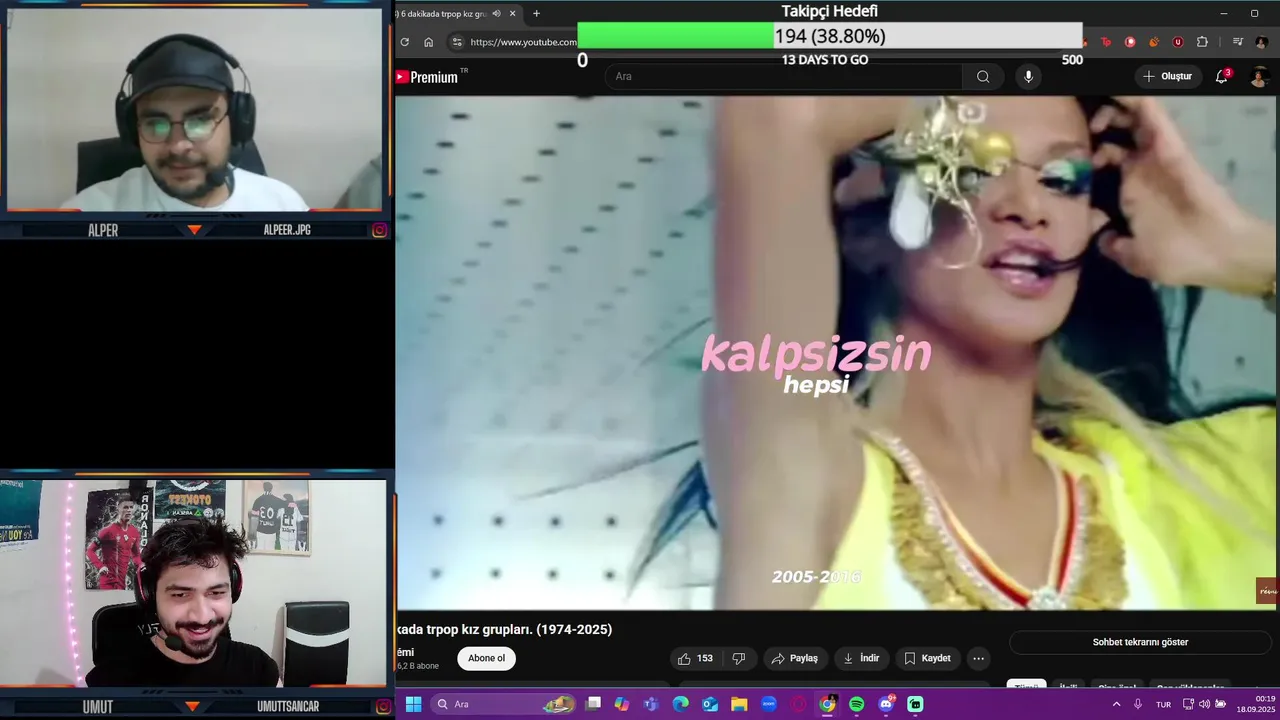Change the TUR keyboard language
This screenshot has height=720, width=1280.
click(x=1164, y=704)
